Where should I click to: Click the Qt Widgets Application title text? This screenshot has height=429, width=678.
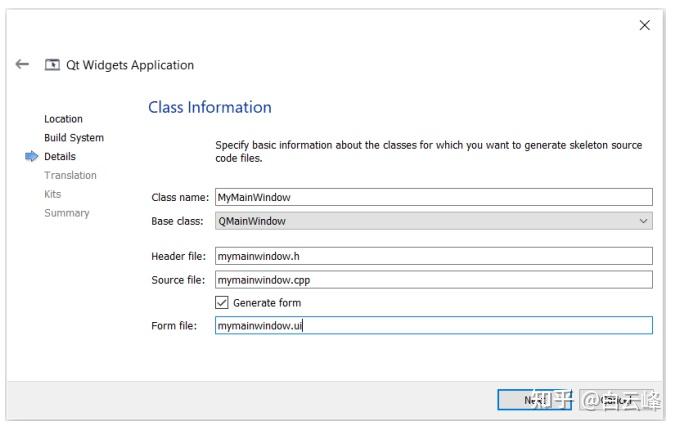tap(130, 65)
